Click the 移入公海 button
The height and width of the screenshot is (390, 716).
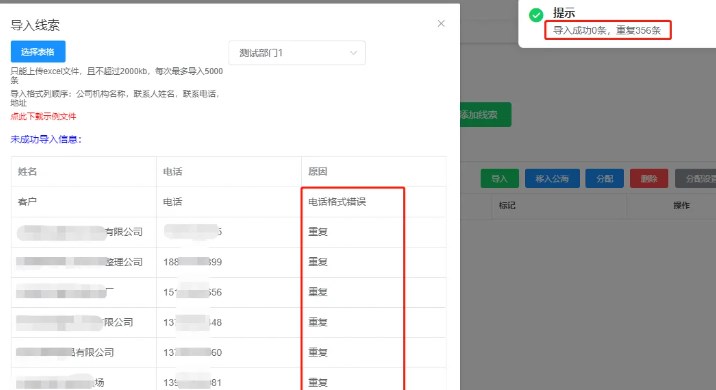552,179
